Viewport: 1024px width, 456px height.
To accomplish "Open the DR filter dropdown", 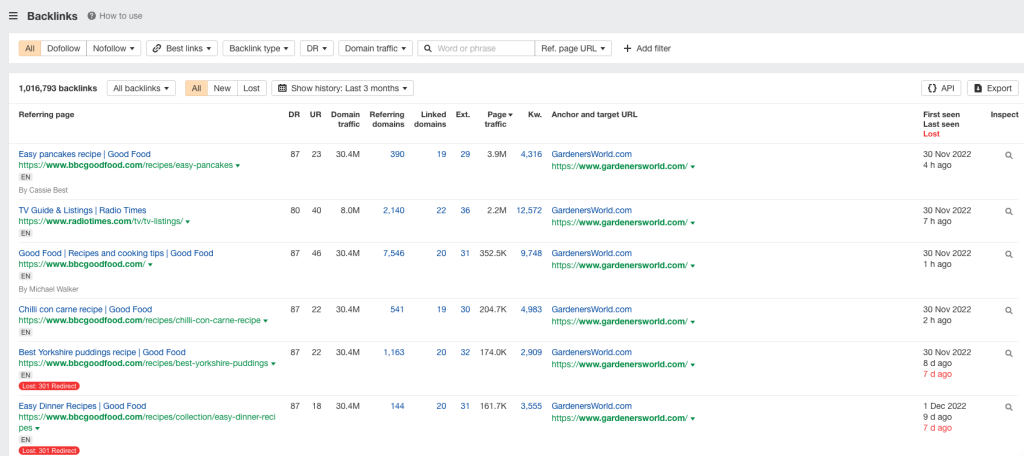I will coord(317,48).
